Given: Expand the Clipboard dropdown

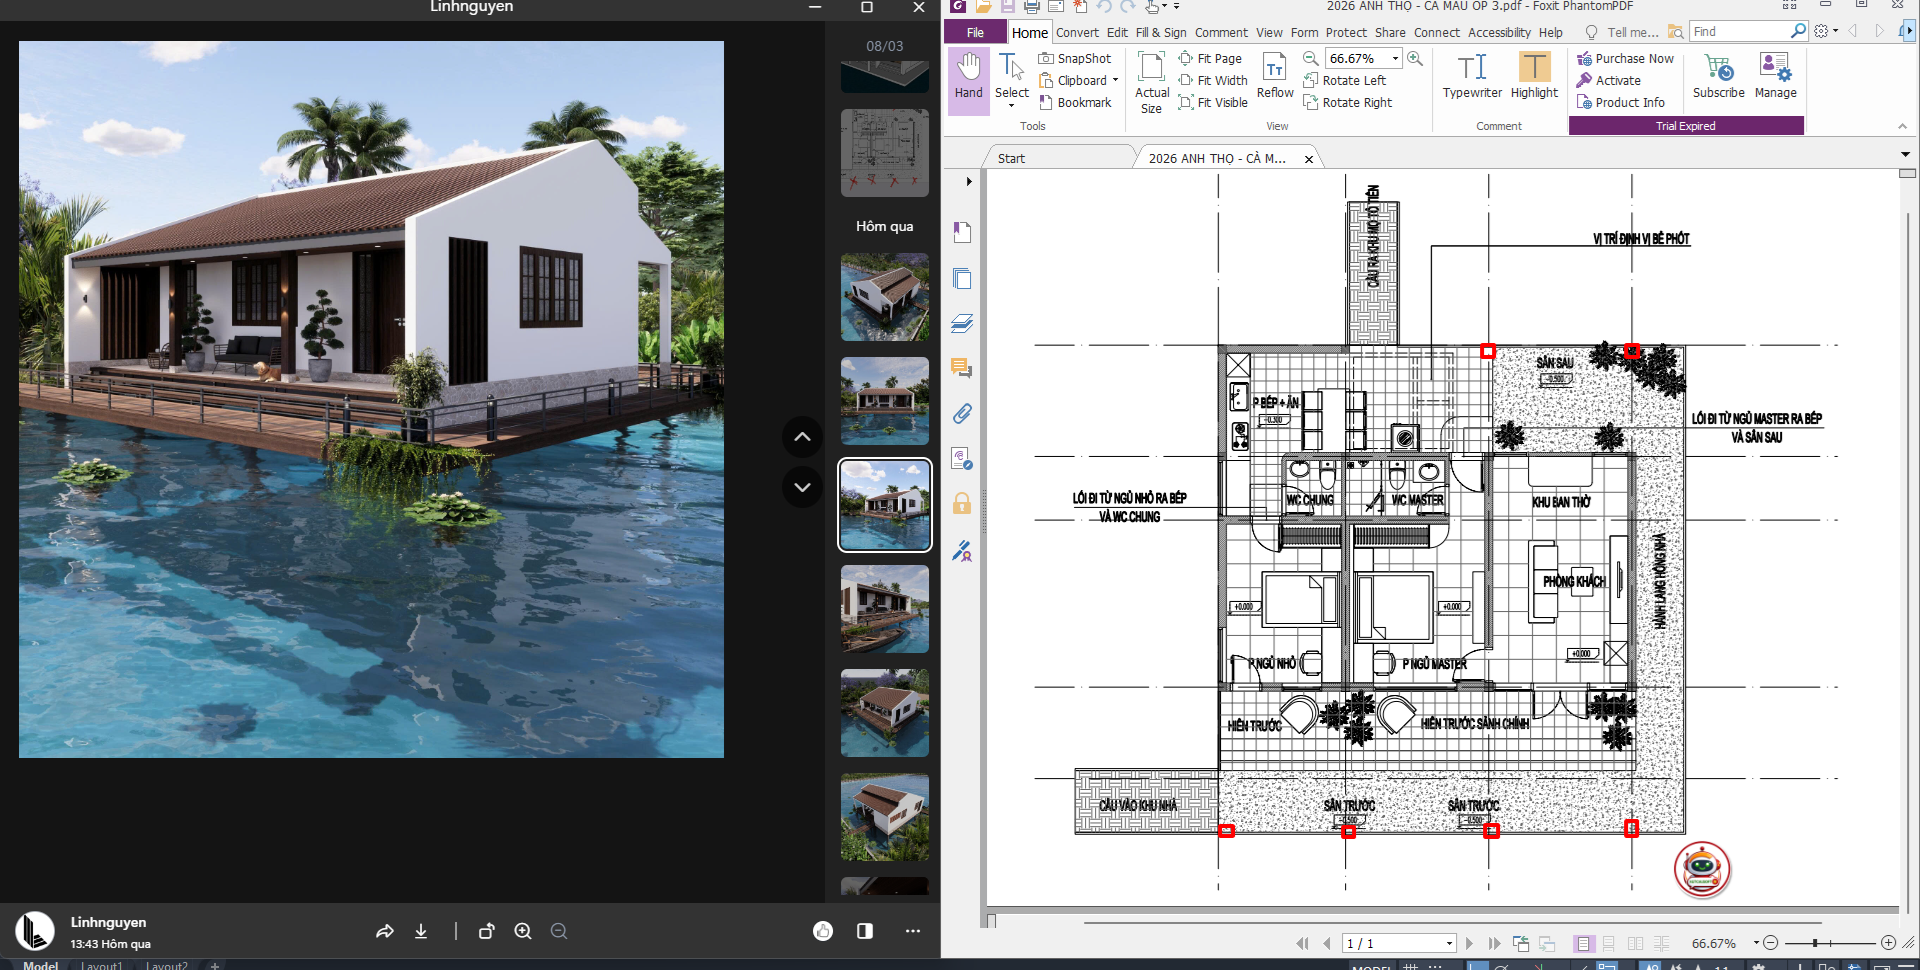Looking at the screenshot, I should pyautogui.click(x=1115, y=81).
